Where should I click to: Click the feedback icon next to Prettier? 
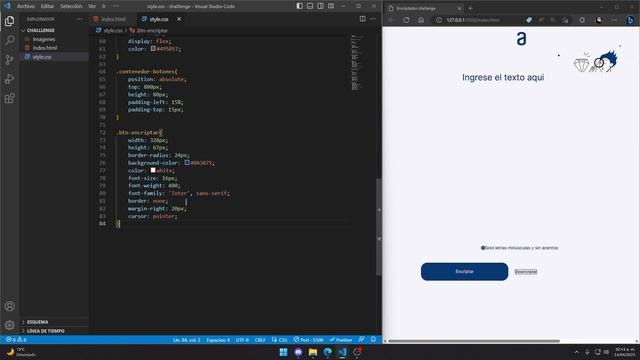click(362, 340)
